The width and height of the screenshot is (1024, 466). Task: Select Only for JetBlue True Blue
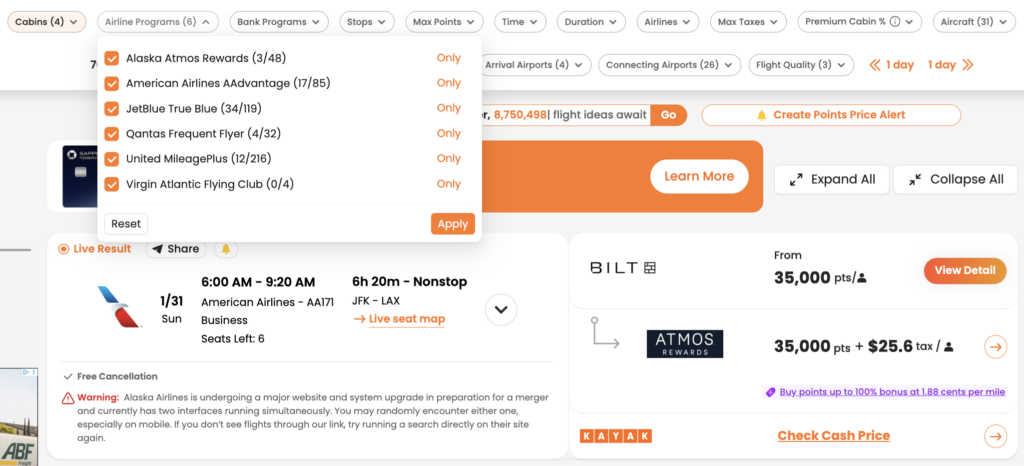coord(449,108)
